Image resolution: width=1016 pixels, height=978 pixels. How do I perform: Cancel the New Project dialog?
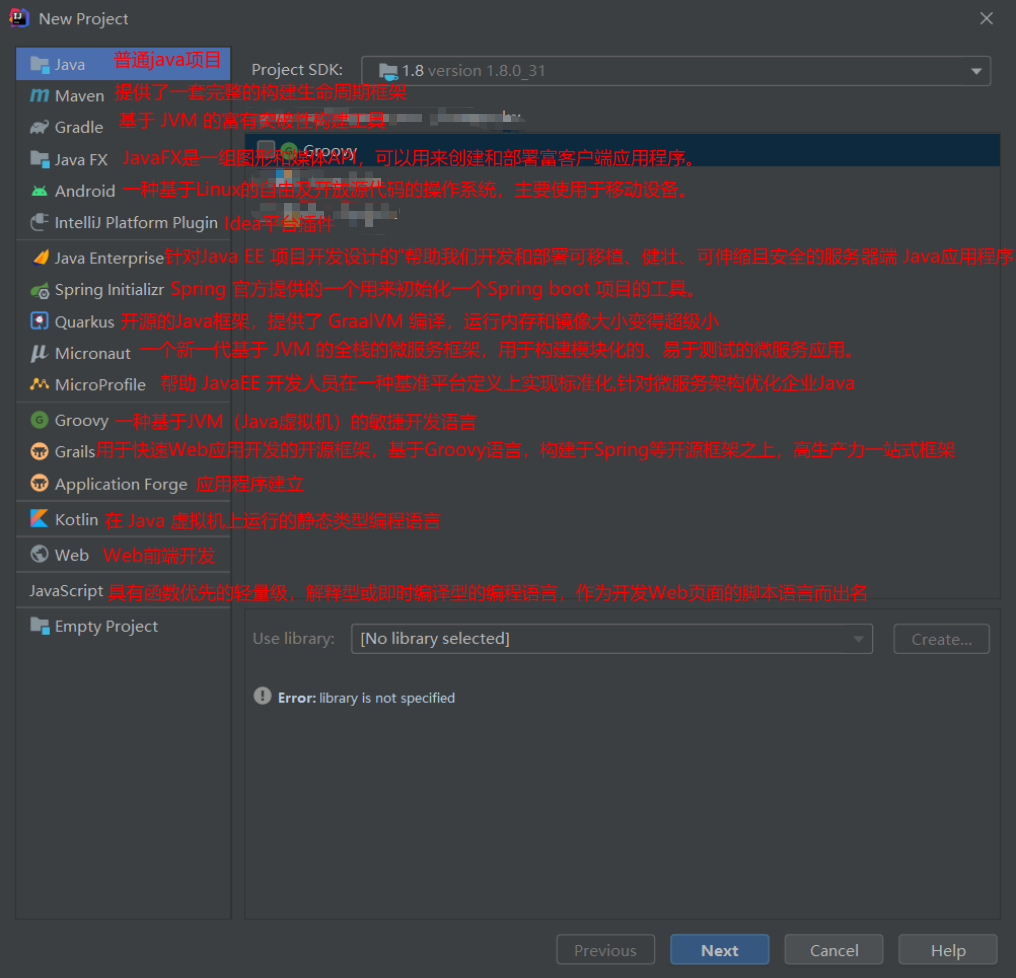pyautogui.click(x=834, y=950)
